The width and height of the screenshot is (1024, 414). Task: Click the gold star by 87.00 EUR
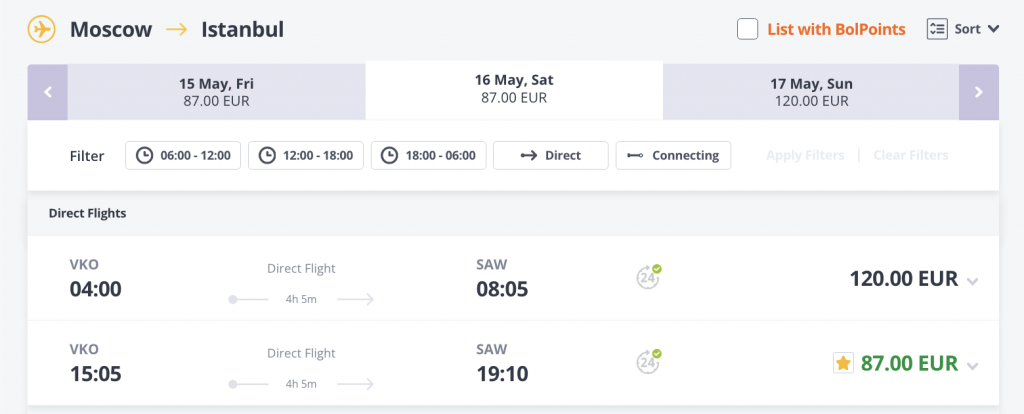pyautogui.click(x=843, y=363)
